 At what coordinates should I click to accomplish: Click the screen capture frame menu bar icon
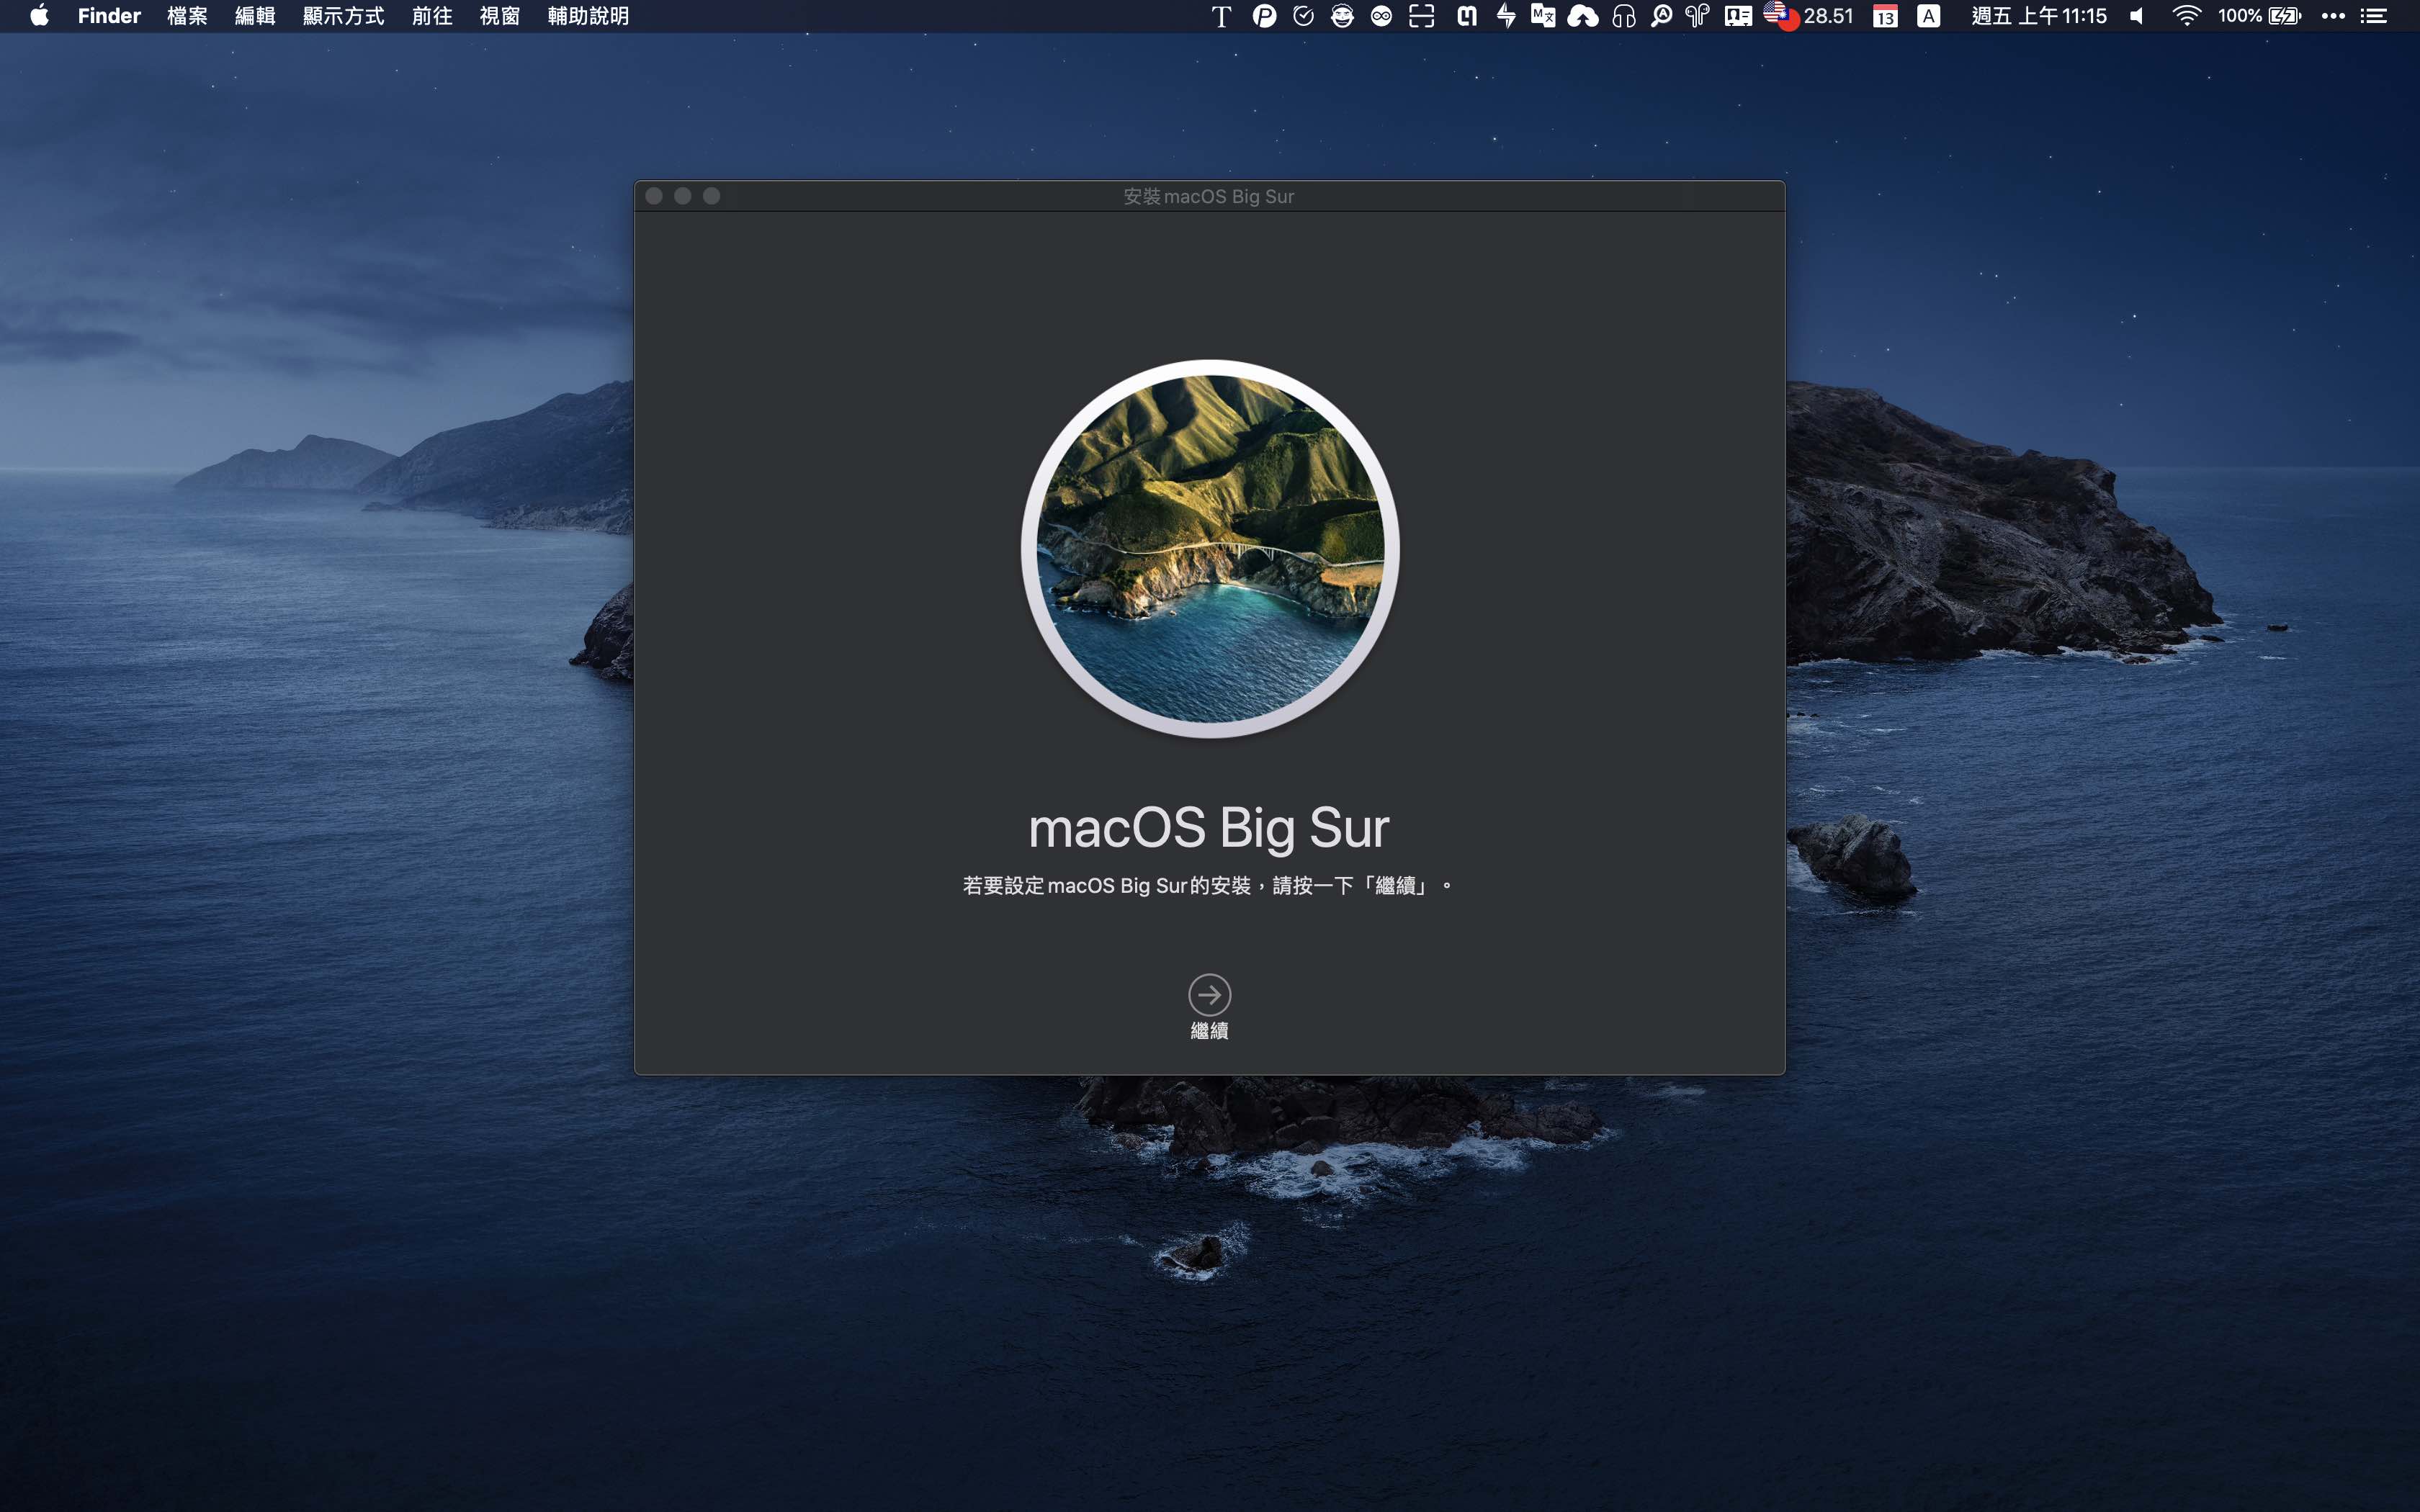point(1421,16)
